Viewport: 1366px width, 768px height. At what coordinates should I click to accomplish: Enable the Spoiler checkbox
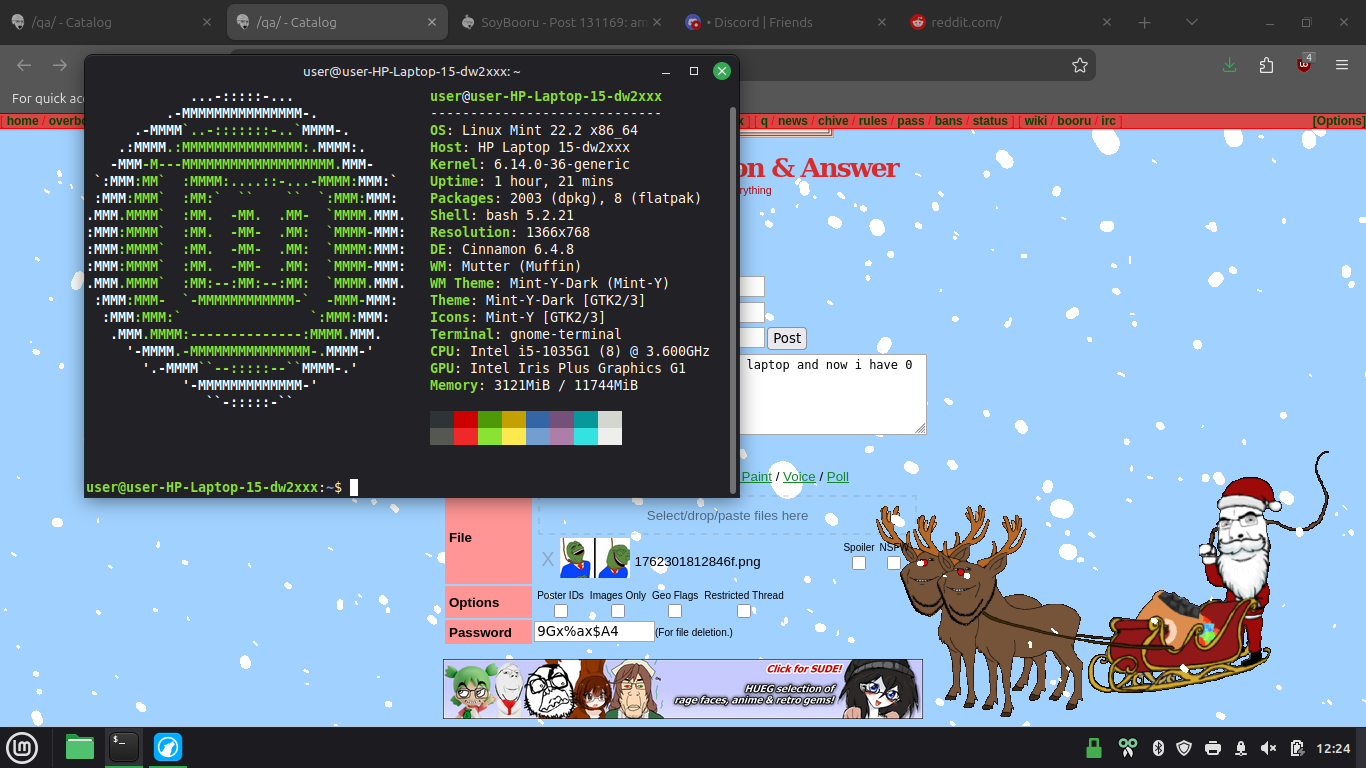(x=858, y=563)
